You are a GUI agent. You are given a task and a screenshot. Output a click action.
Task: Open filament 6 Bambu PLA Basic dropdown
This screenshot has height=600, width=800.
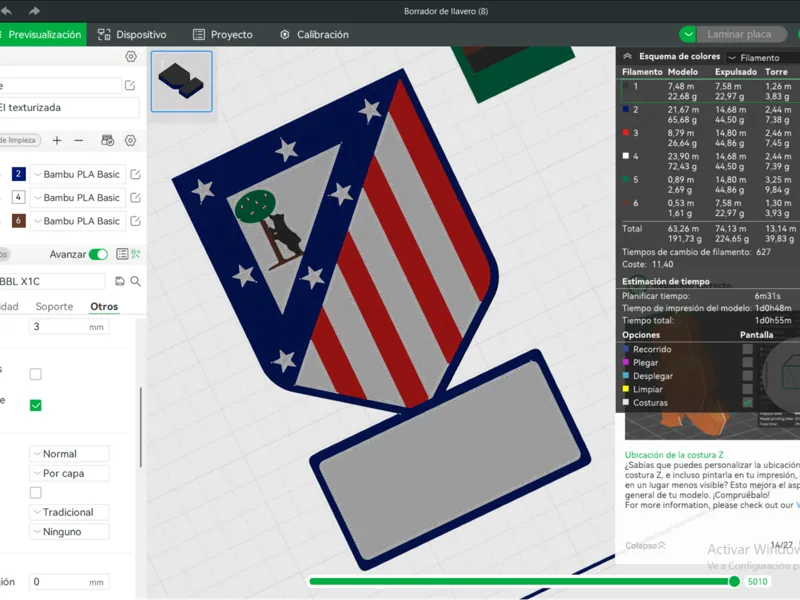(78, 221)
